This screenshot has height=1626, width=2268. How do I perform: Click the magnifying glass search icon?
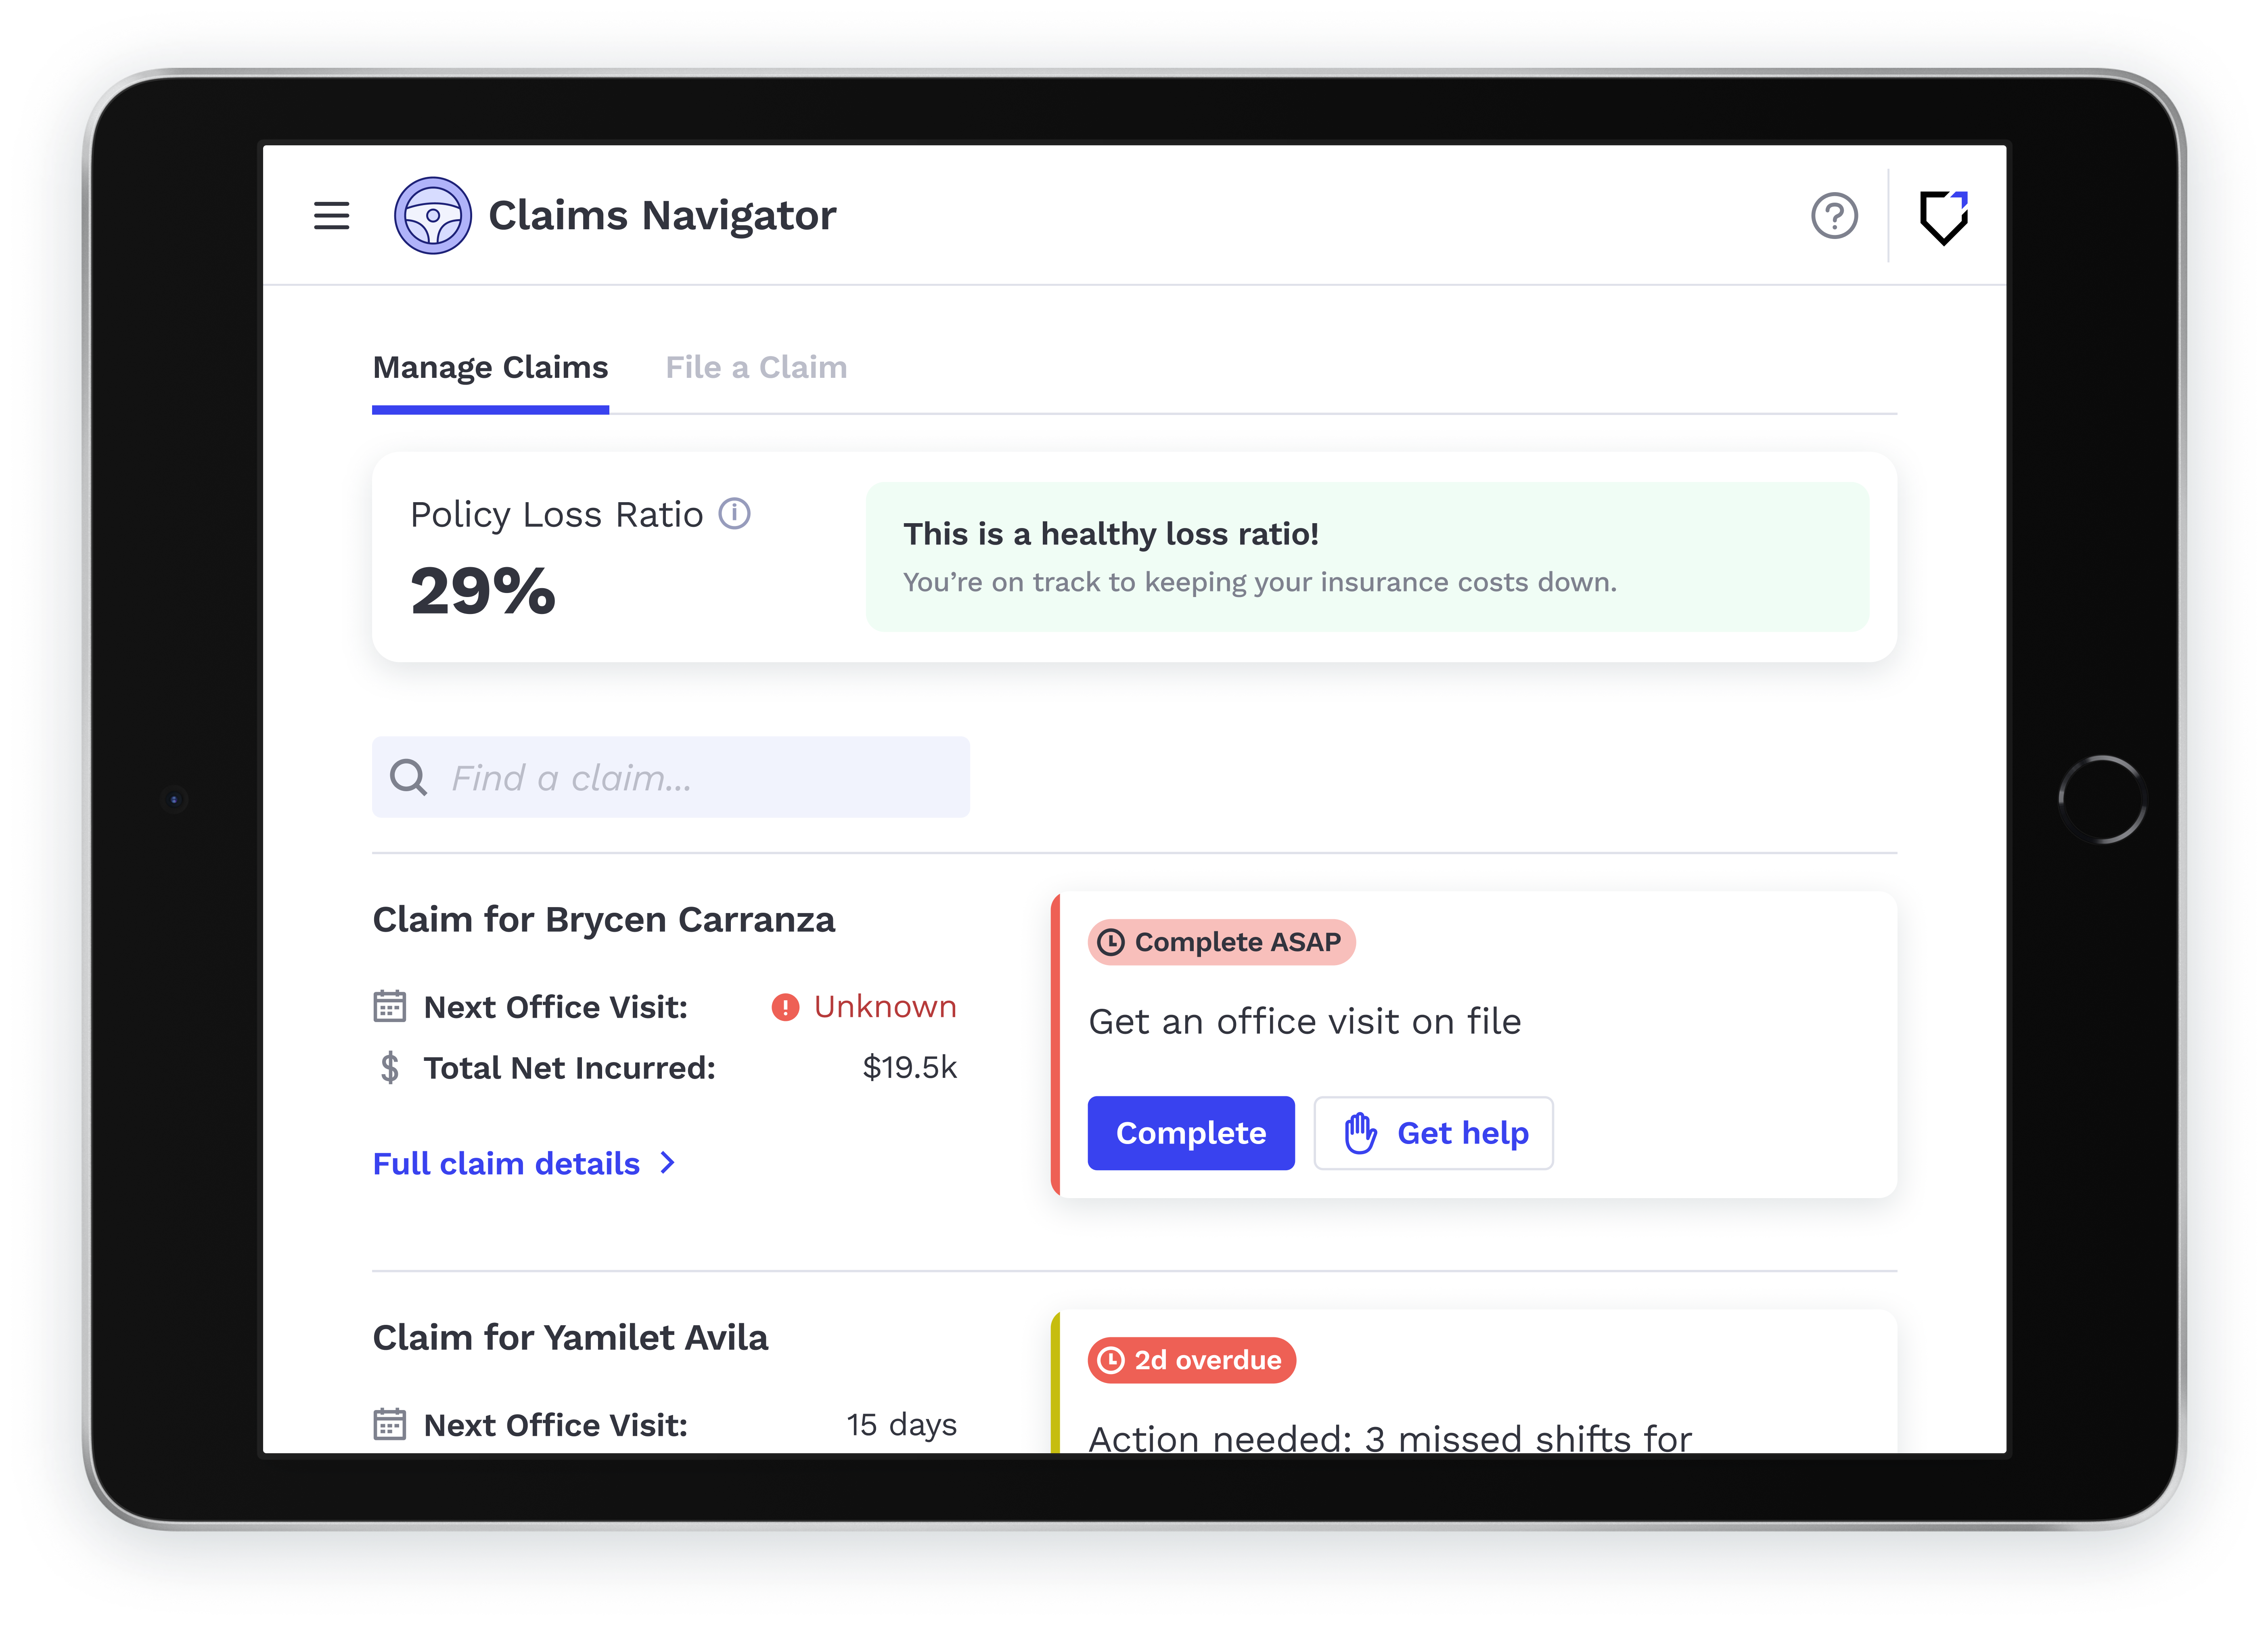pos(408,777)
